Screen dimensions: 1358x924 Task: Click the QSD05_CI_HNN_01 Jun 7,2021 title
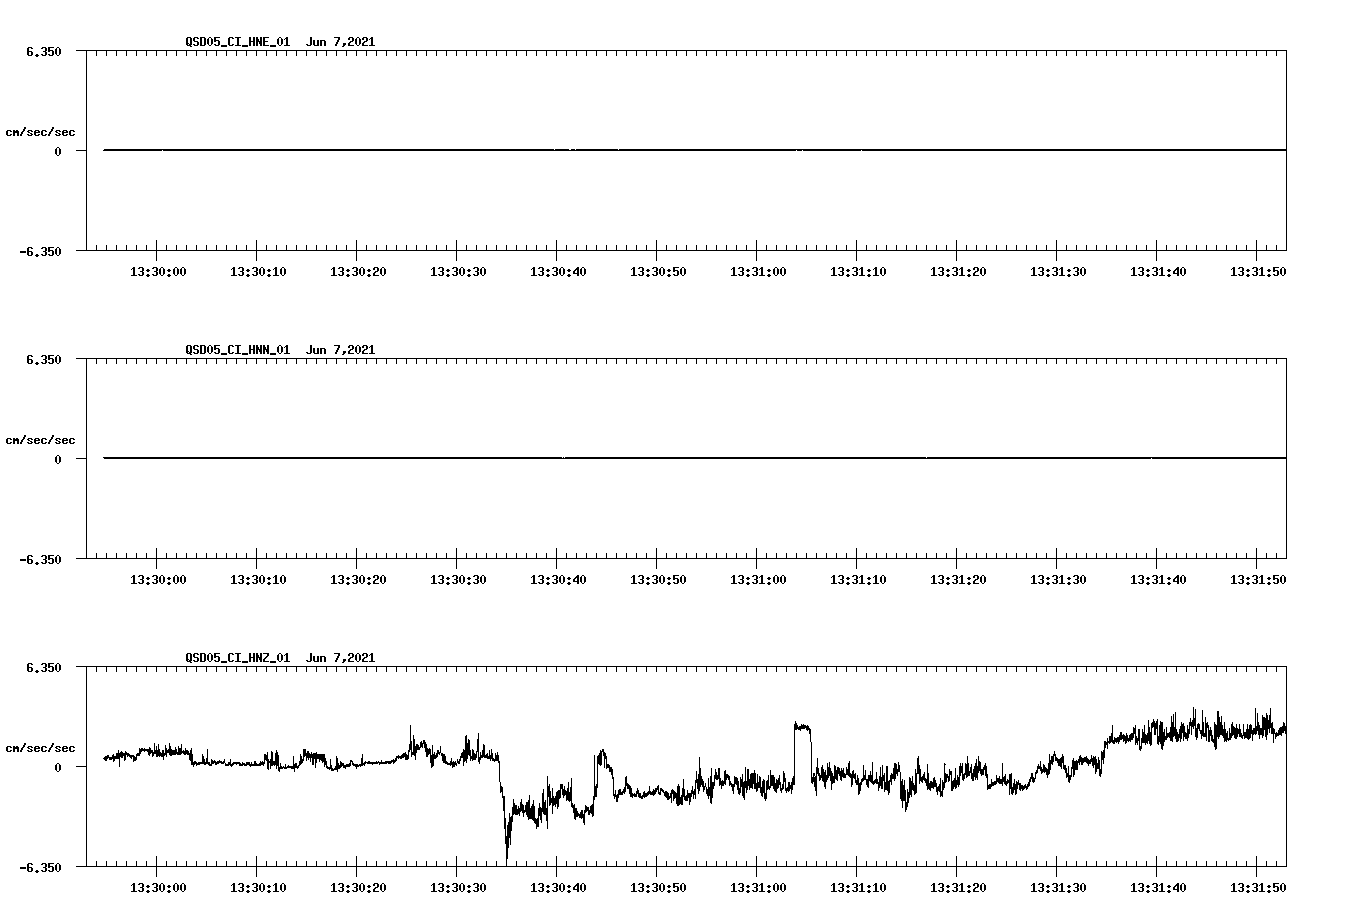[280, 350]
